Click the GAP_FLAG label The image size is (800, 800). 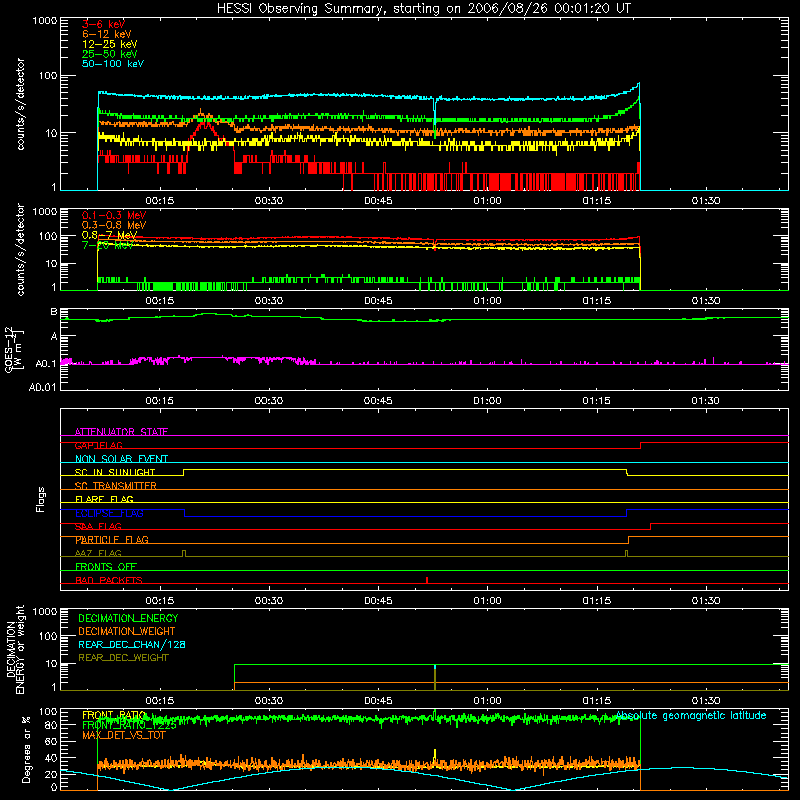click(98, 445)
